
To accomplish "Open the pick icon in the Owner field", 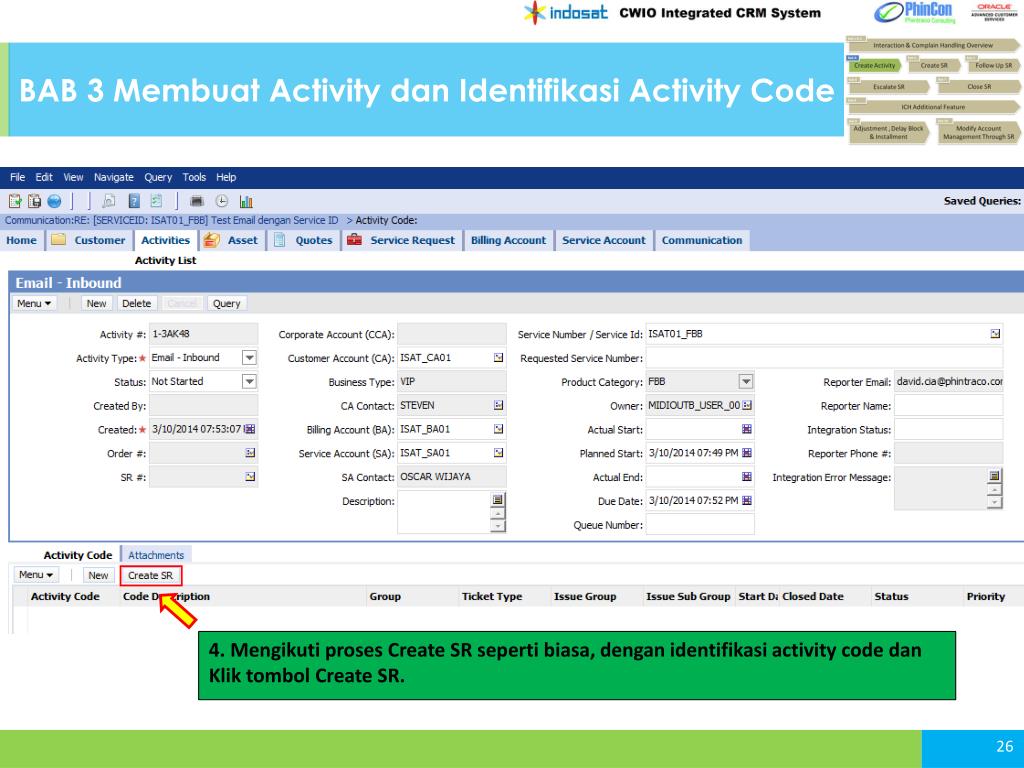I will 747,406.
